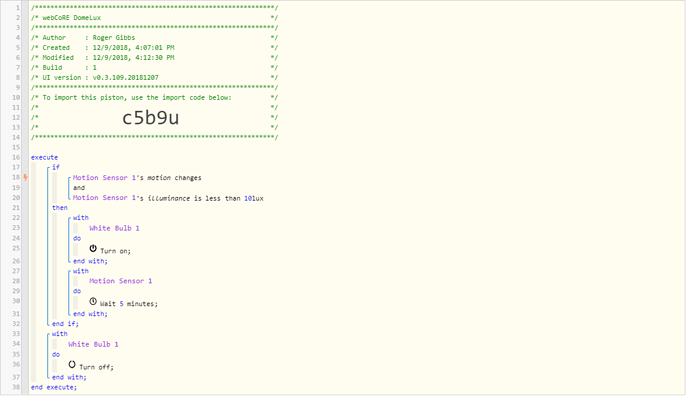The image size is (690, 396).
Task: Click the 'then' keyword on line 21
Action: (x=60, y=208)
